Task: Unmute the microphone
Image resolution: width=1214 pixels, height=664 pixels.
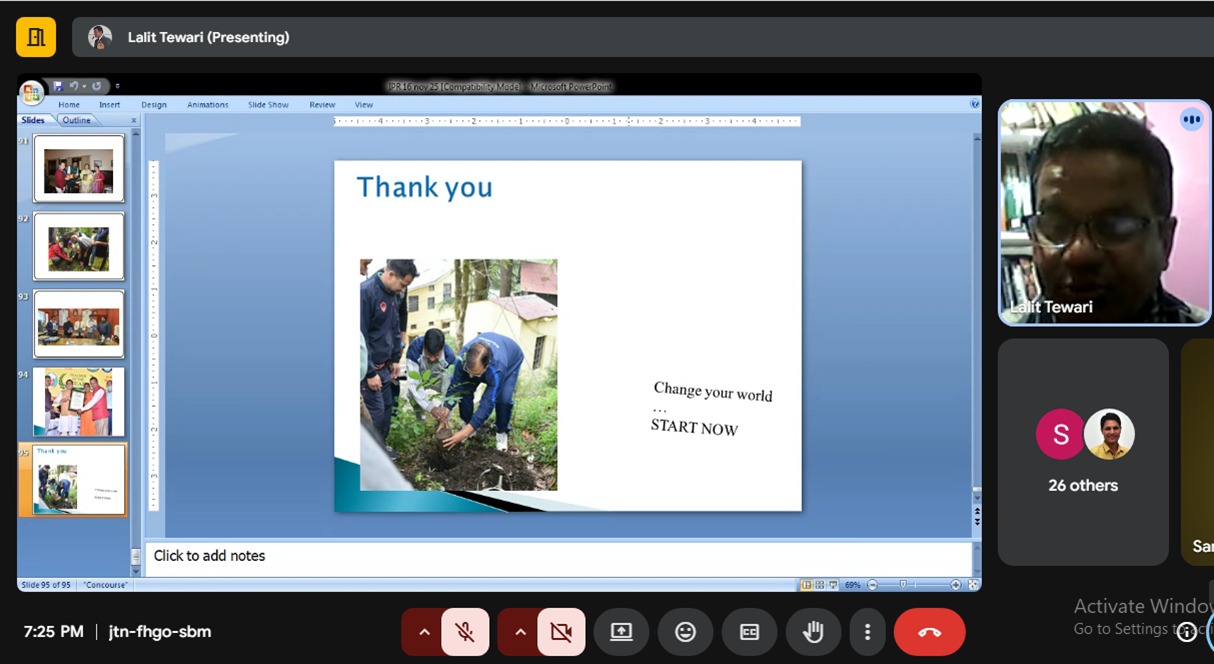Action: (465, 632)
